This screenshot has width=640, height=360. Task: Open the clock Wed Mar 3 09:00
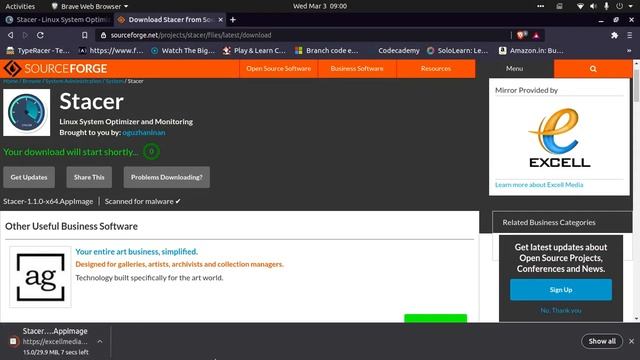tap(320, 6)
